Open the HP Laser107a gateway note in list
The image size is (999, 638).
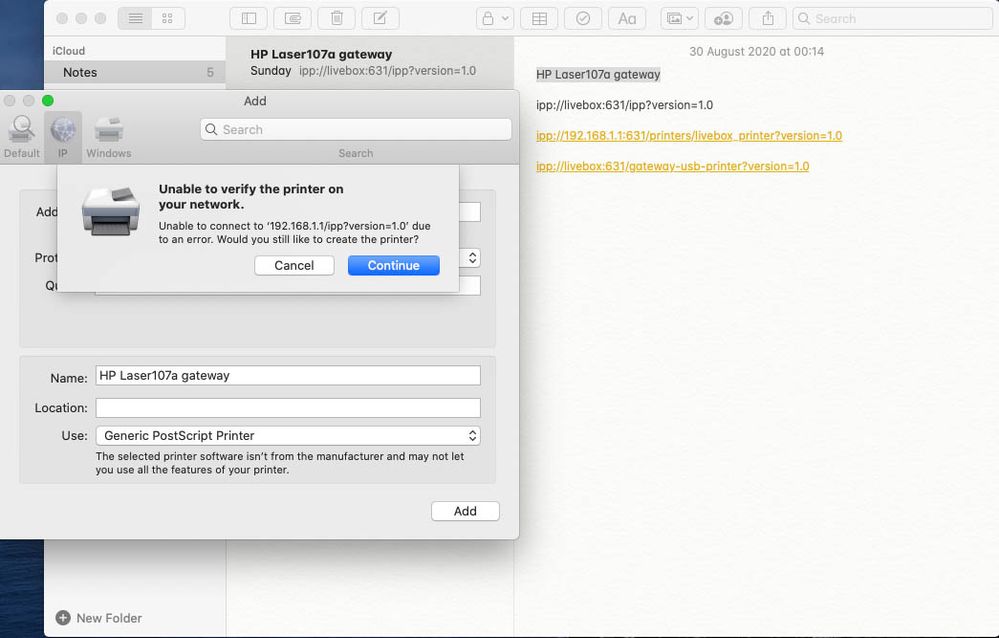coord(370,62)
